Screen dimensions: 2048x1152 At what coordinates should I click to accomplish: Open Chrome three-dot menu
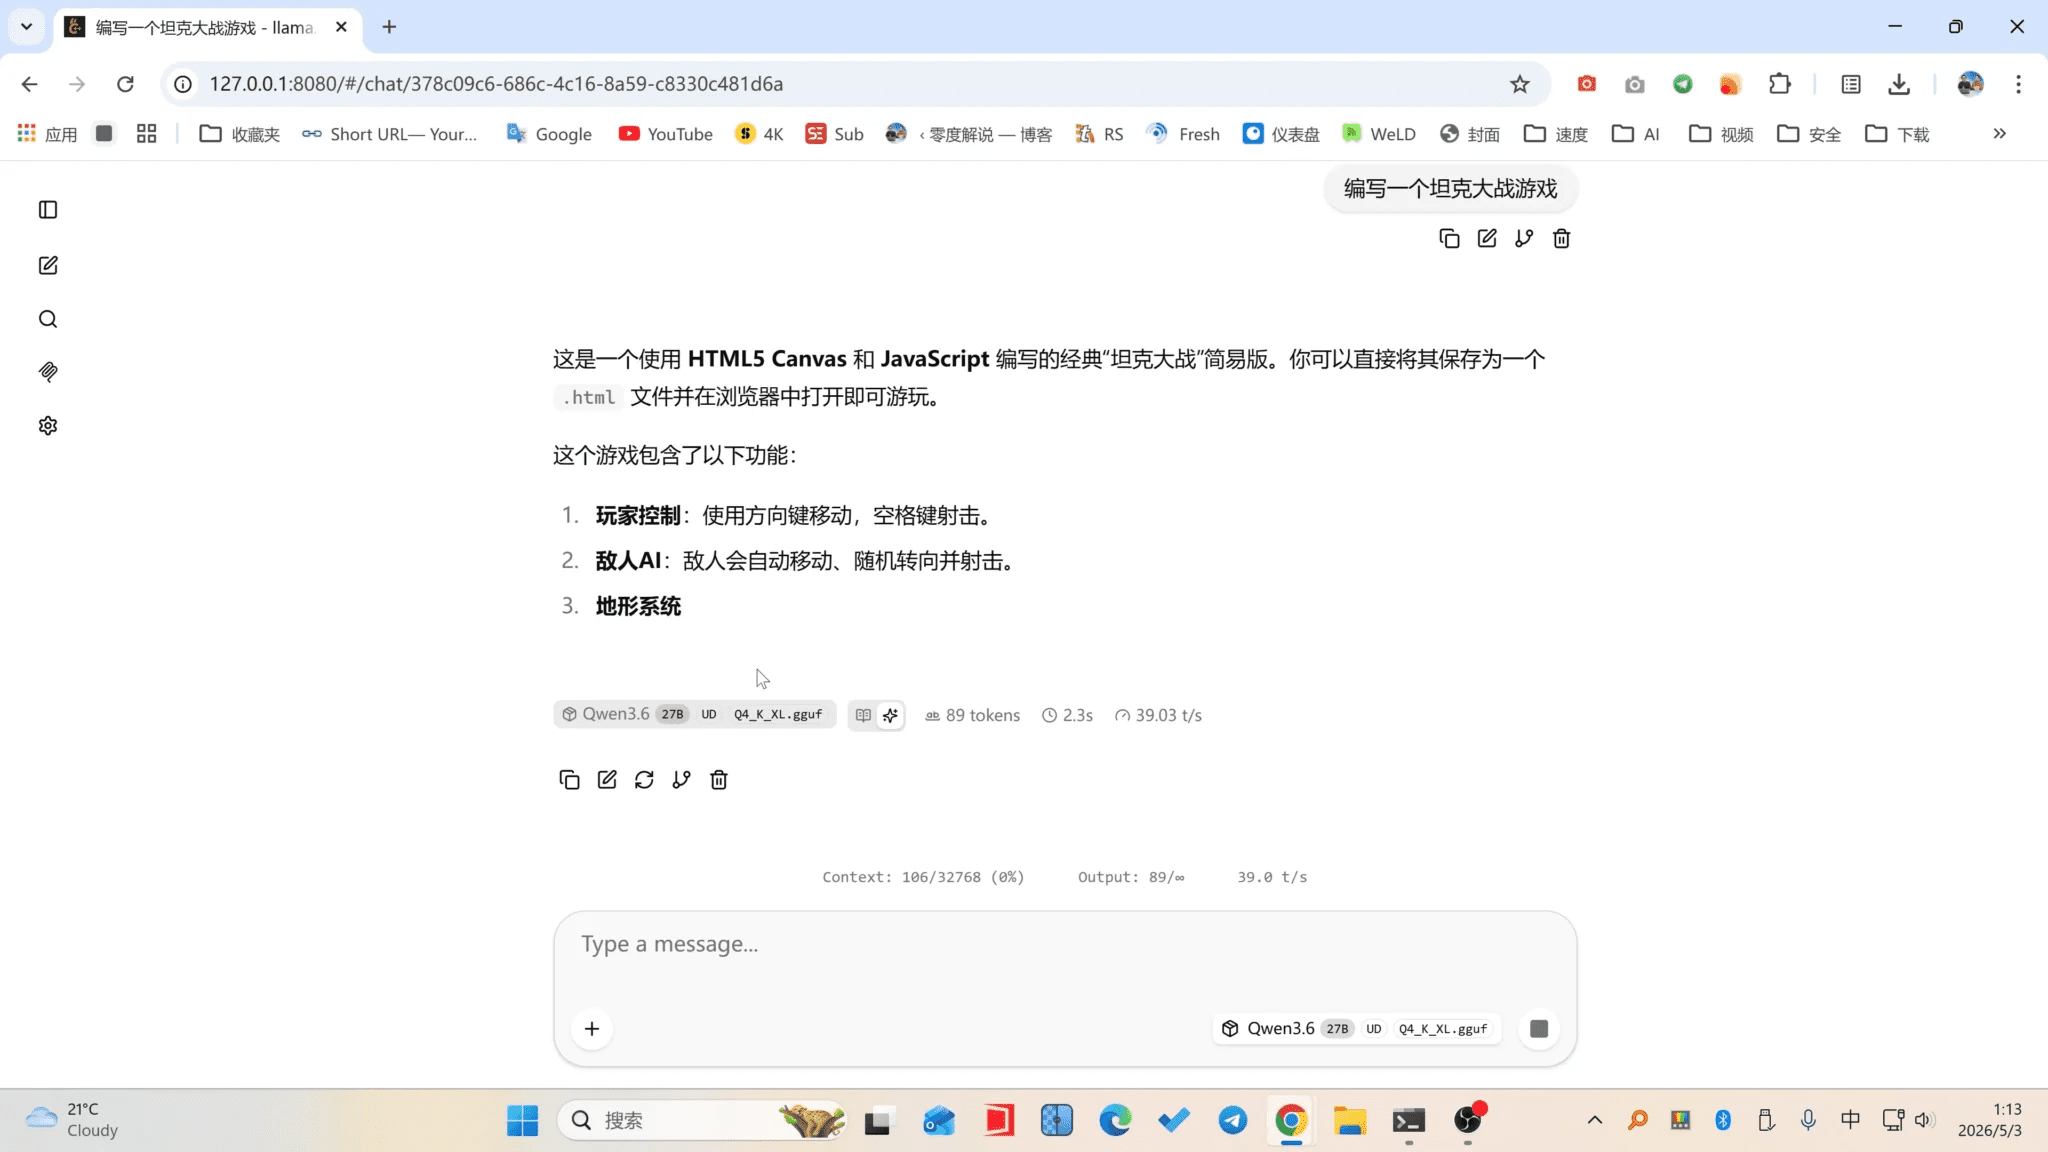coord(2018,84)
